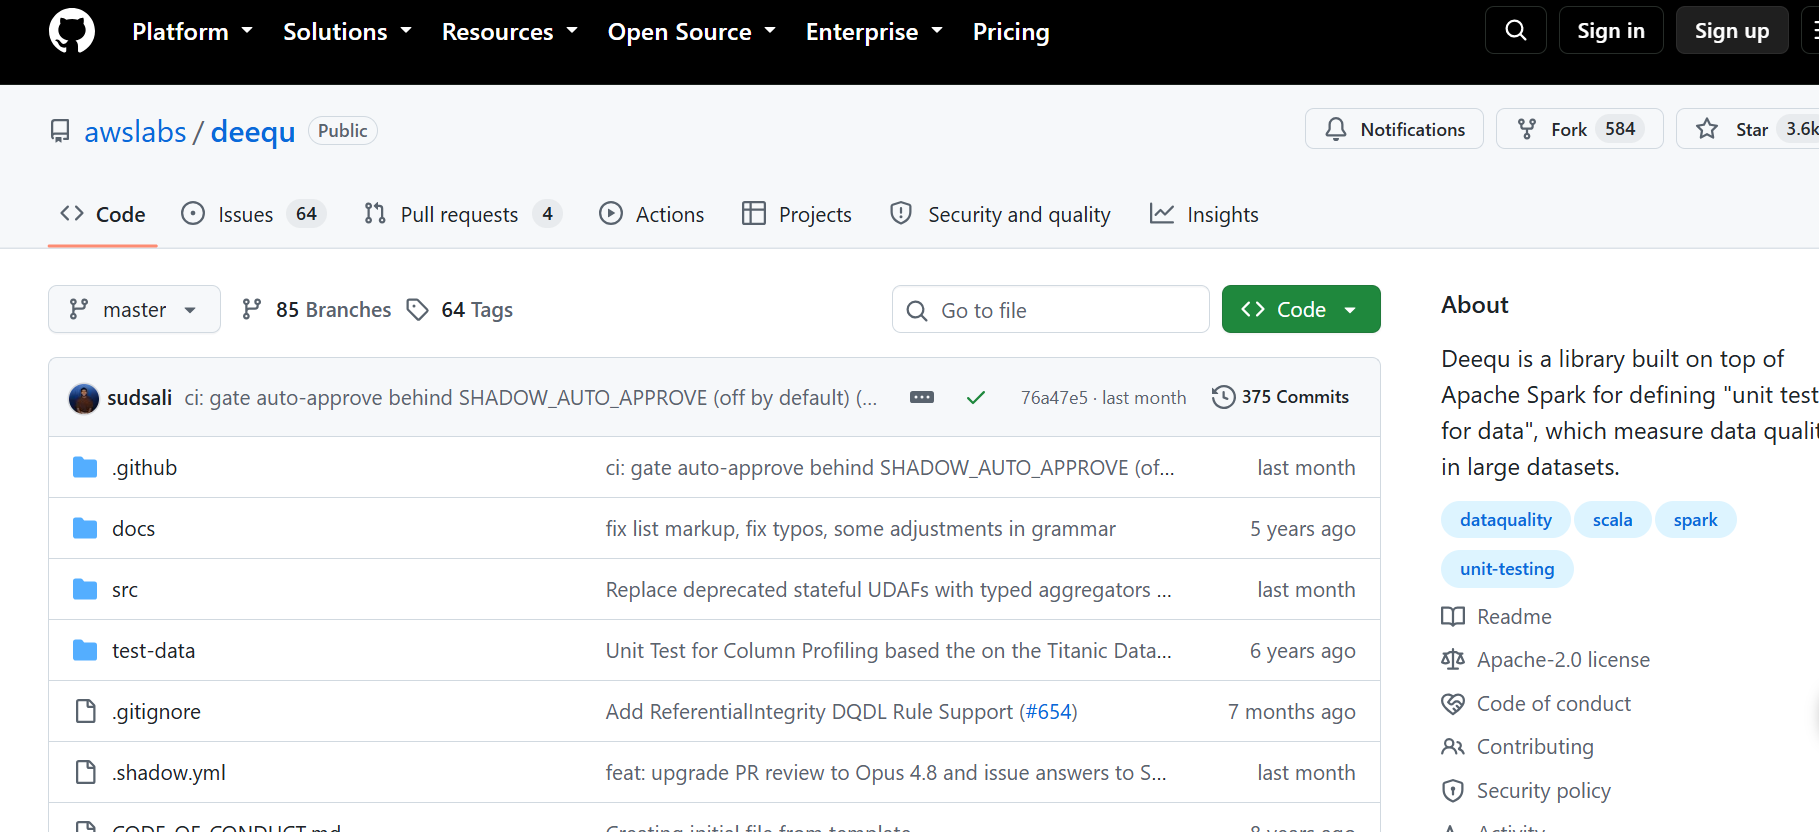1819x832 pixels.
Task: Click the branches icon next to 85 Branches
Action: tap(252, 310)
